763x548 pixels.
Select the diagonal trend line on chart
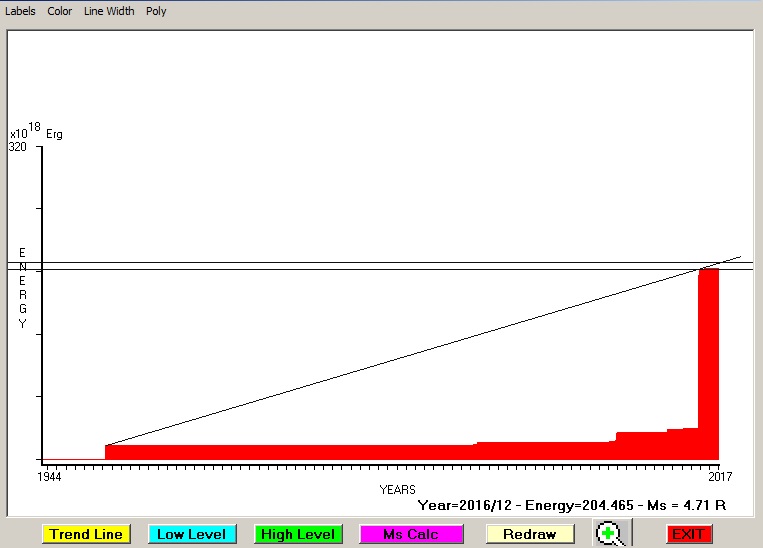(x=400, y=355)
